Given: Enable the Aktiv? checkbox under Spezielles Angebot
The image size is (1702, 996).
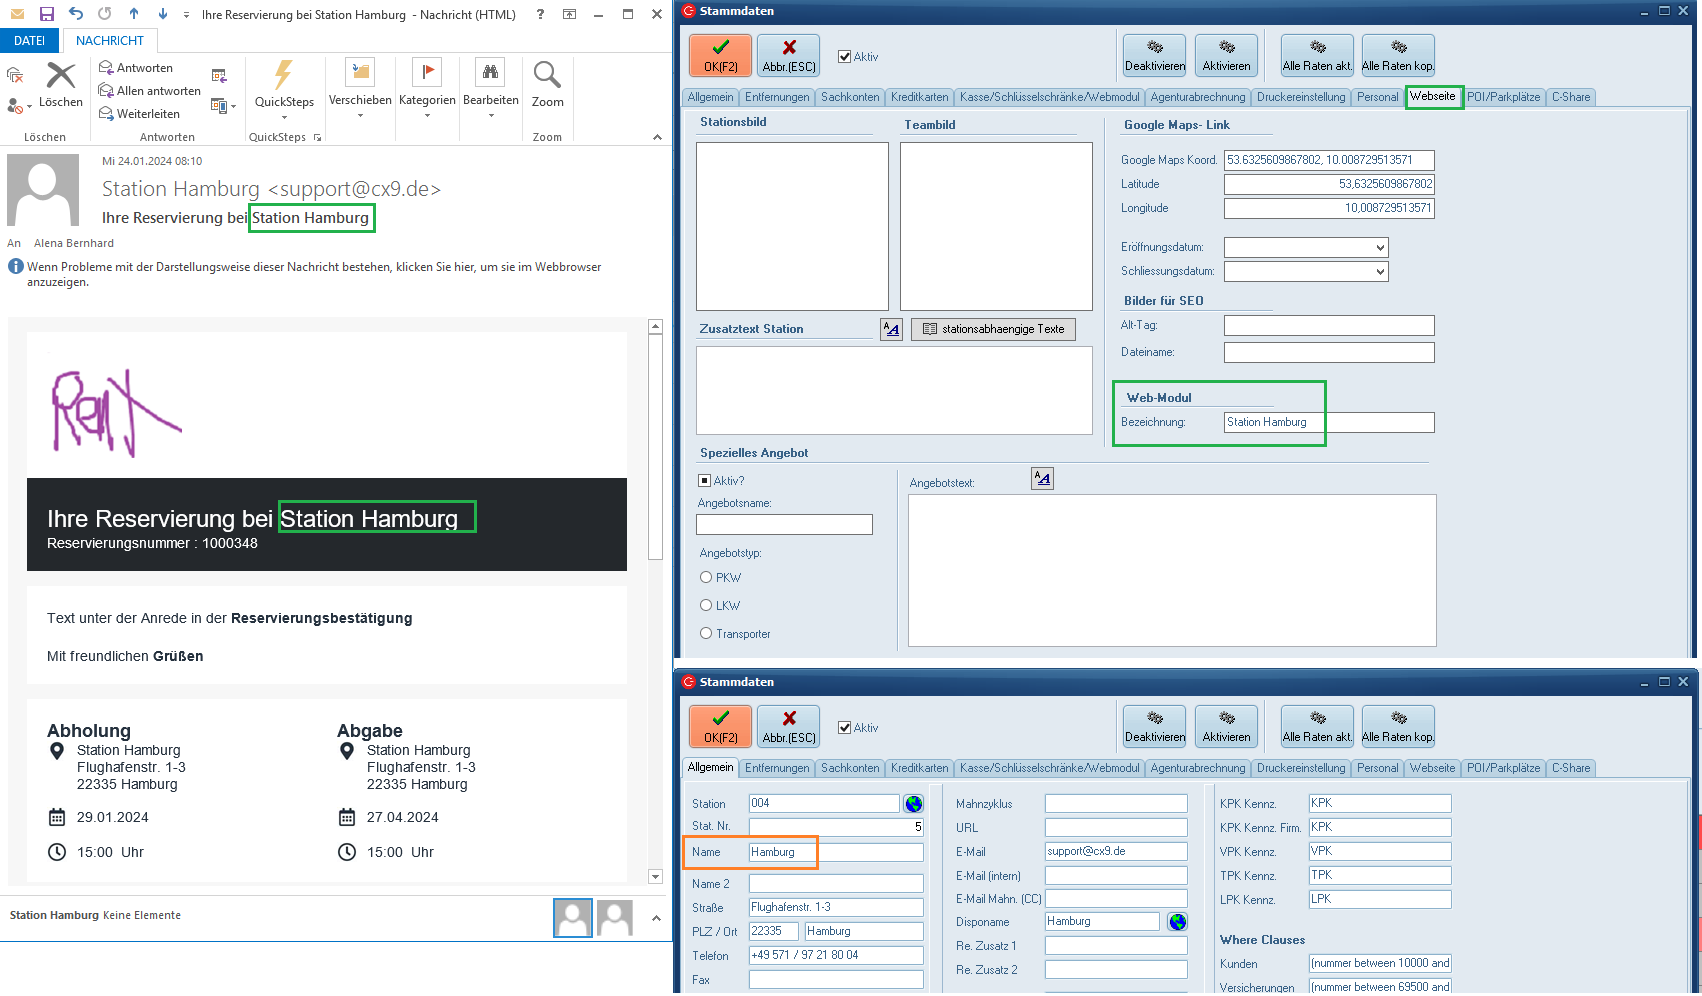Looking at the screenshot, I should click(x=705, y=481).
